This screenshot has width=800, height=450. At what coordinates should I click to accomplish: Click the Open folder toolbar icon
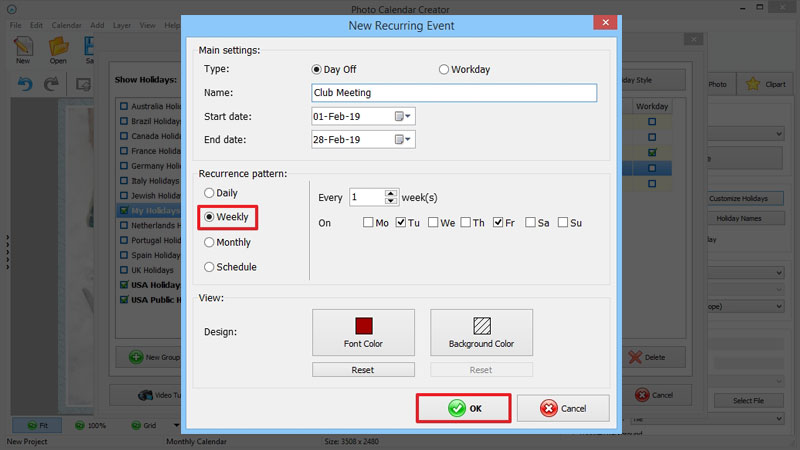[x=58, y=47]
